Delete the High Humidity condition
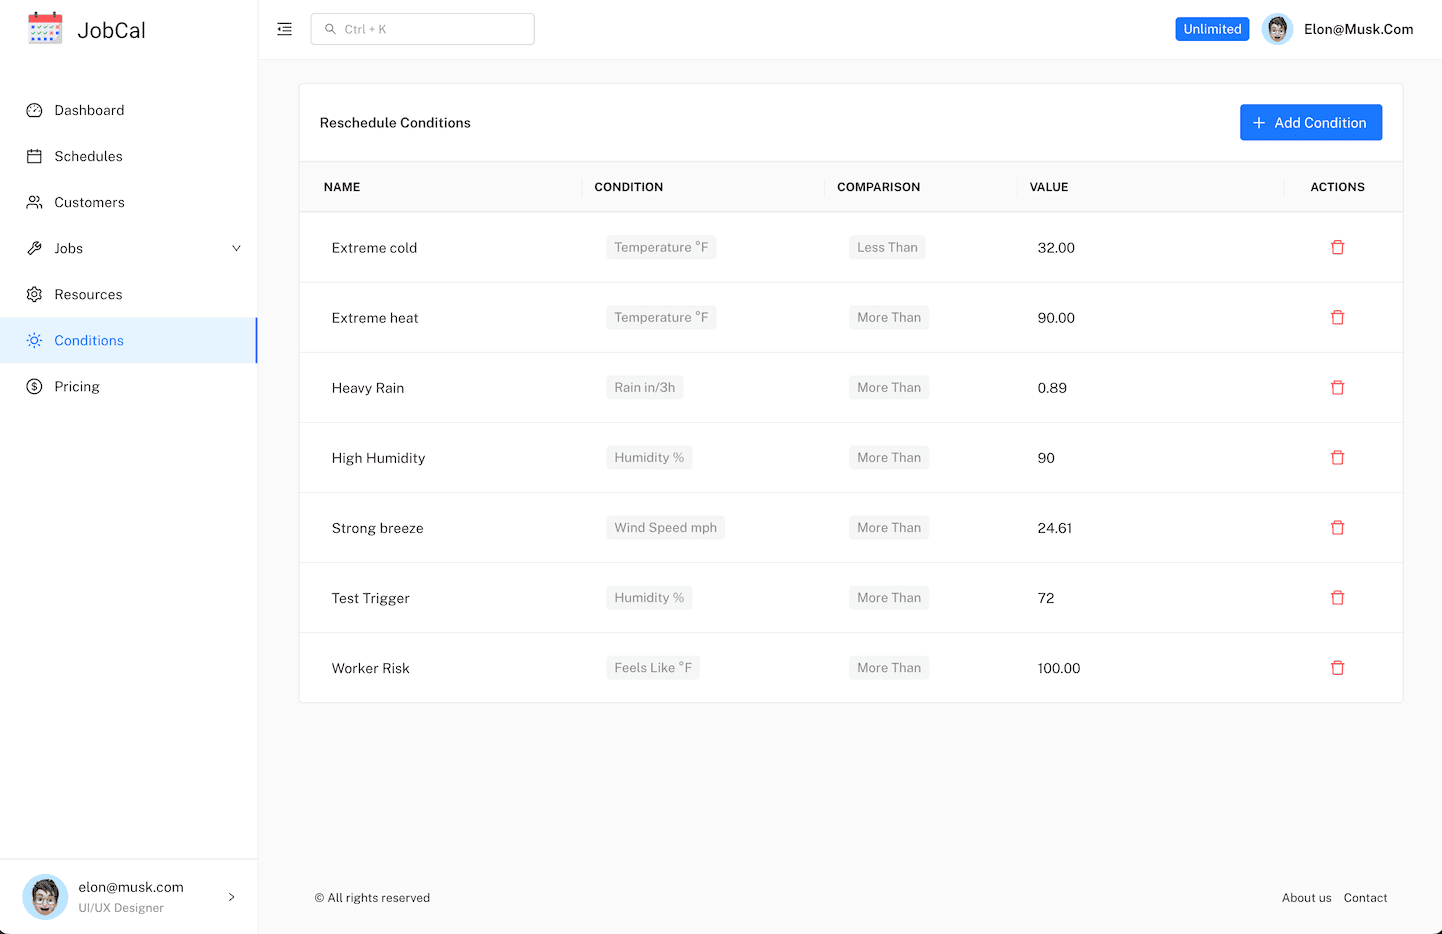Screen dimensions: 1442x934 click(x=1337, y=457)
